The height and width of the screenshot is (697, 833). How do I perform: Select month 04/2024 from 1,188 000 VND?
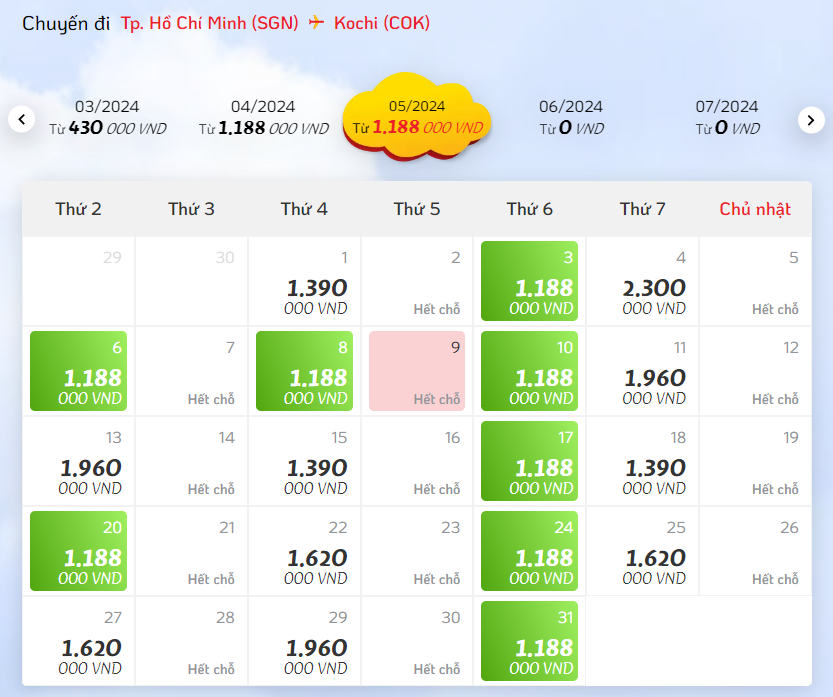tap(264, 117)
